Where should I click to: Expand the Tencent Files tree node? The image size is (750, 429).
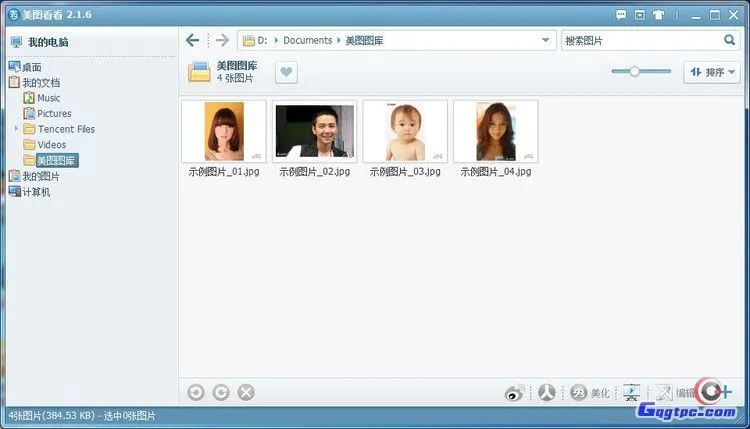tap(16, 129)
